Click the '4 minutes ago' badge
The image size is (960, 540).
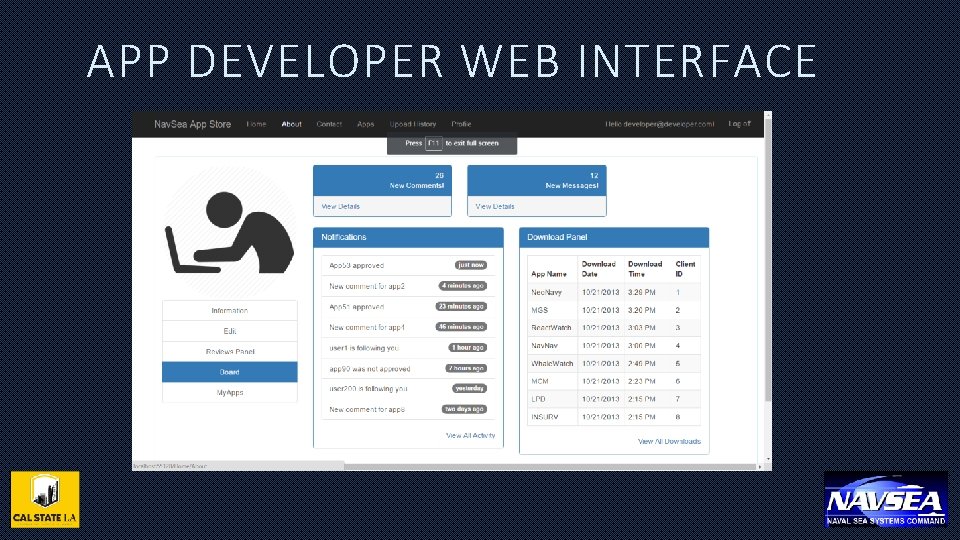[x=463, y=286]
